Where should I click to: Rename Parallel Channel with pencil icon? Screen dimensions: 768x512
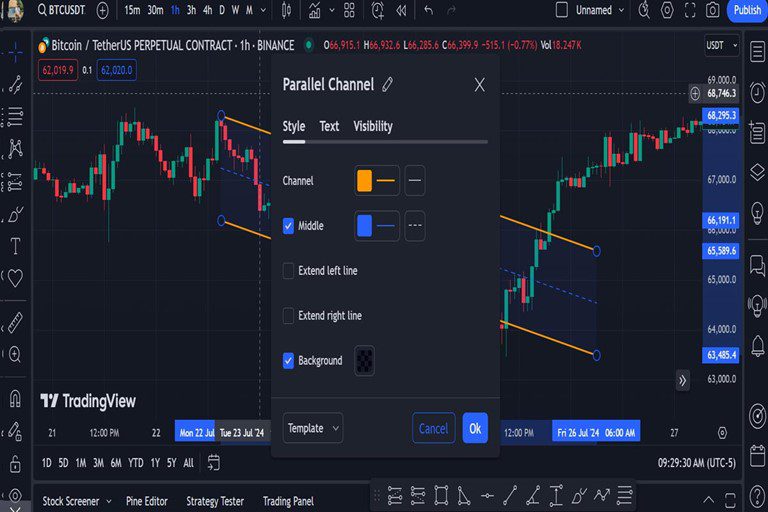click(x=387, y=84)
